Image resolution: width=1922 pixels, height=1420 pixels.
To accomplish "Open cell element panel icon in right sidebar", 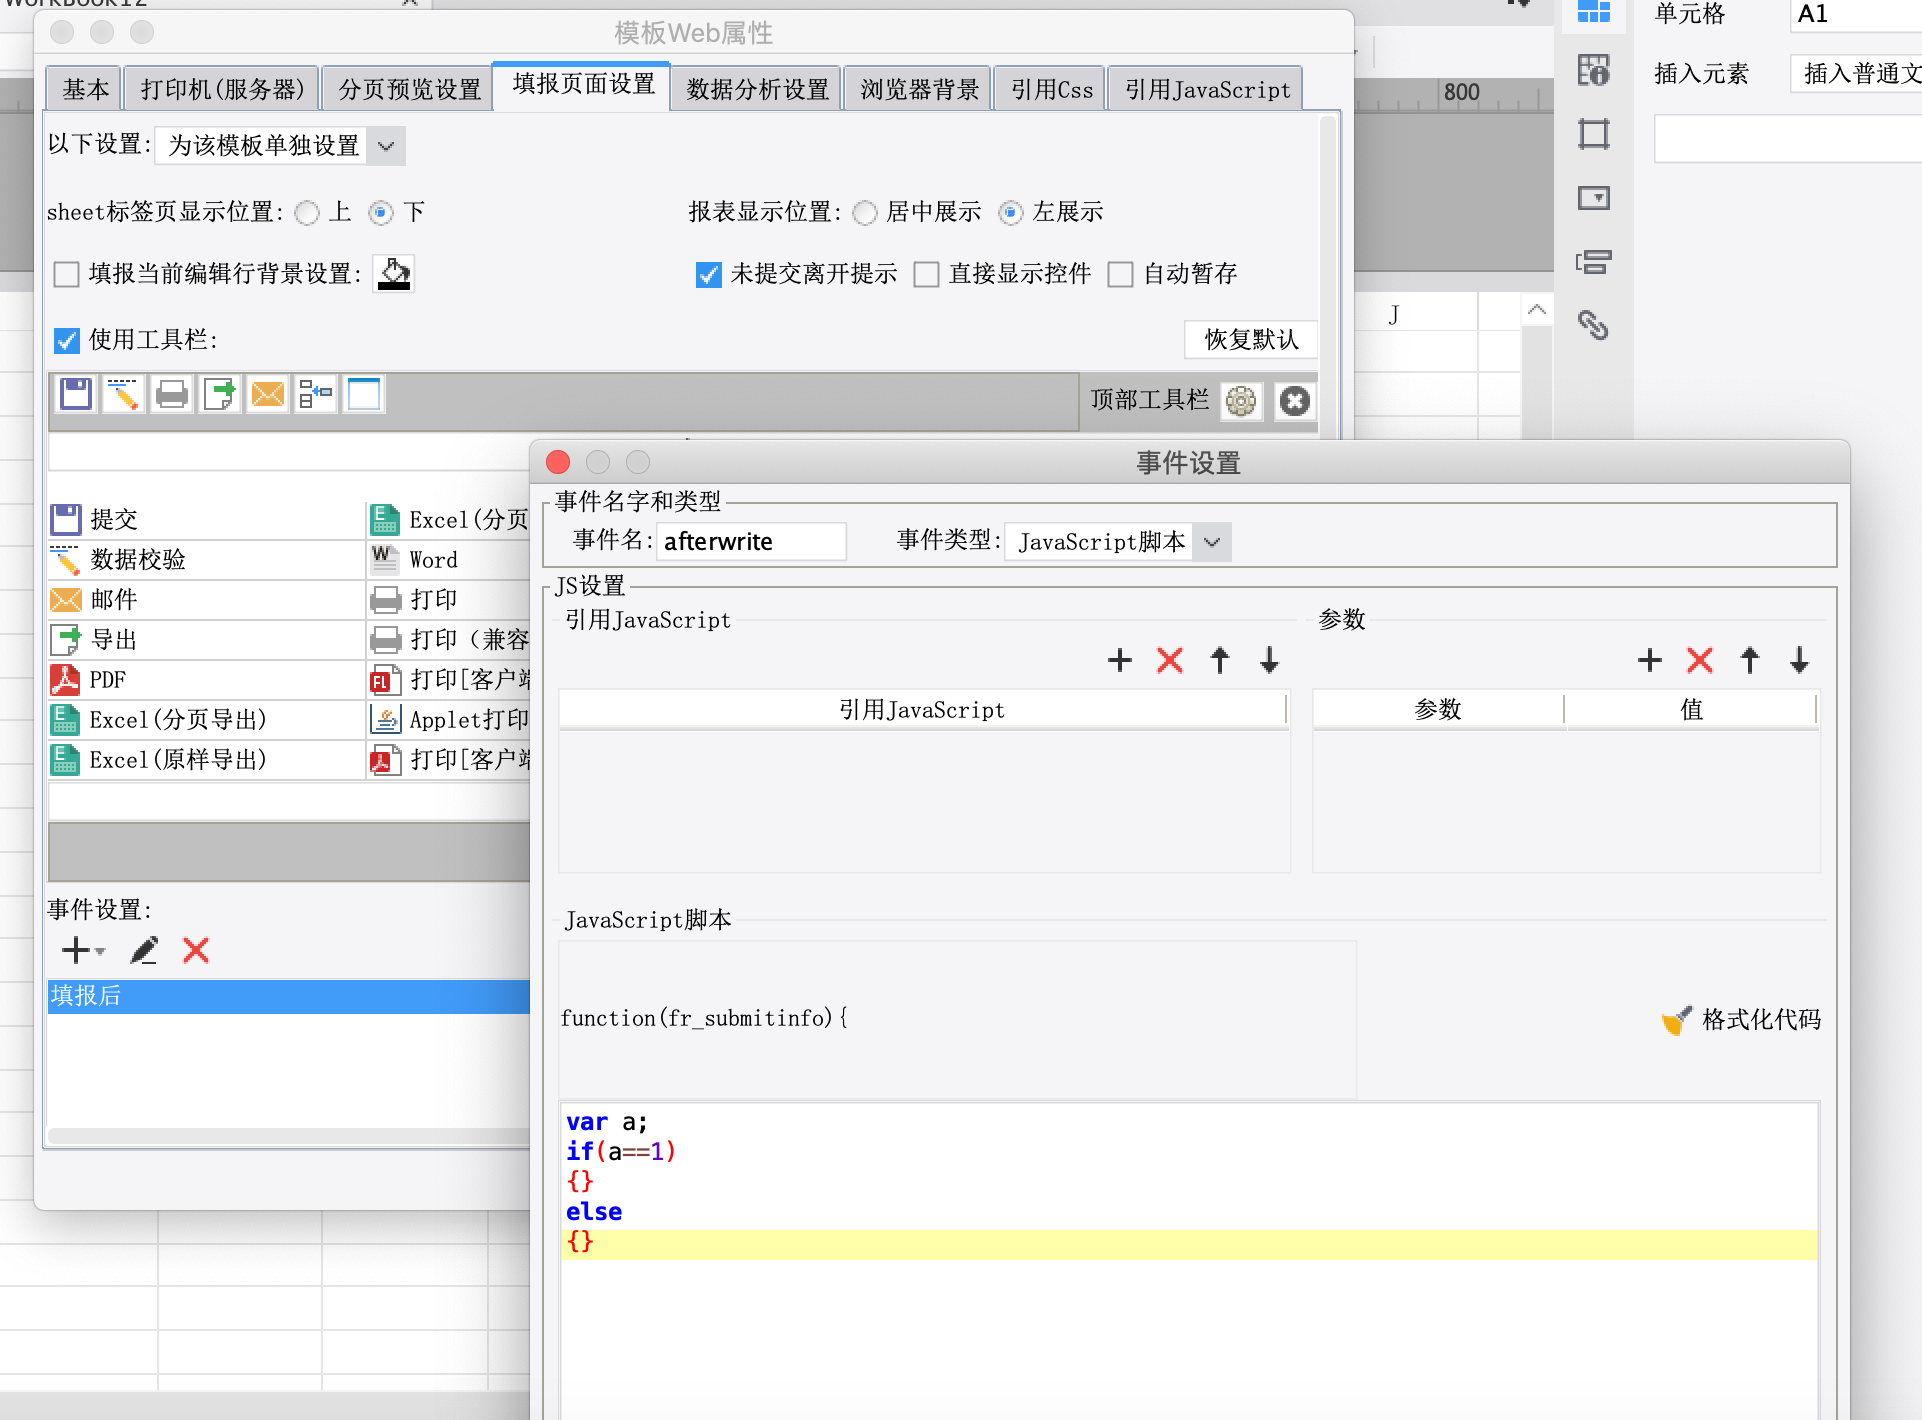I will point(1594,10).
